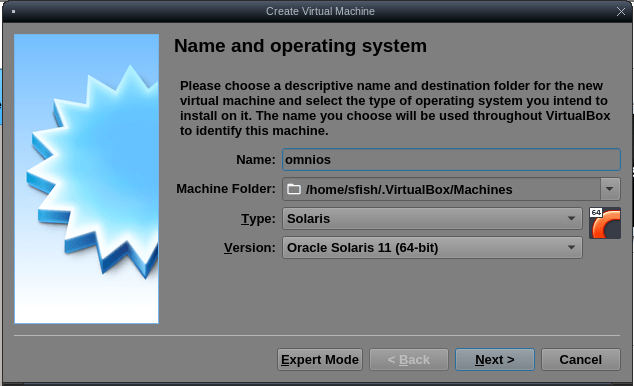Click the Solaris 64-bit OS type icon
Image resolution: width=634 pixels, height=386 pixels.
pyautogui.click(x=604, y=223)
